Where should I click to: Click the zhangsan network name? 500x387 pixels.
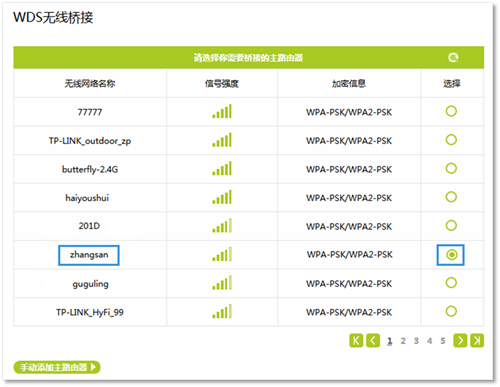89,255
